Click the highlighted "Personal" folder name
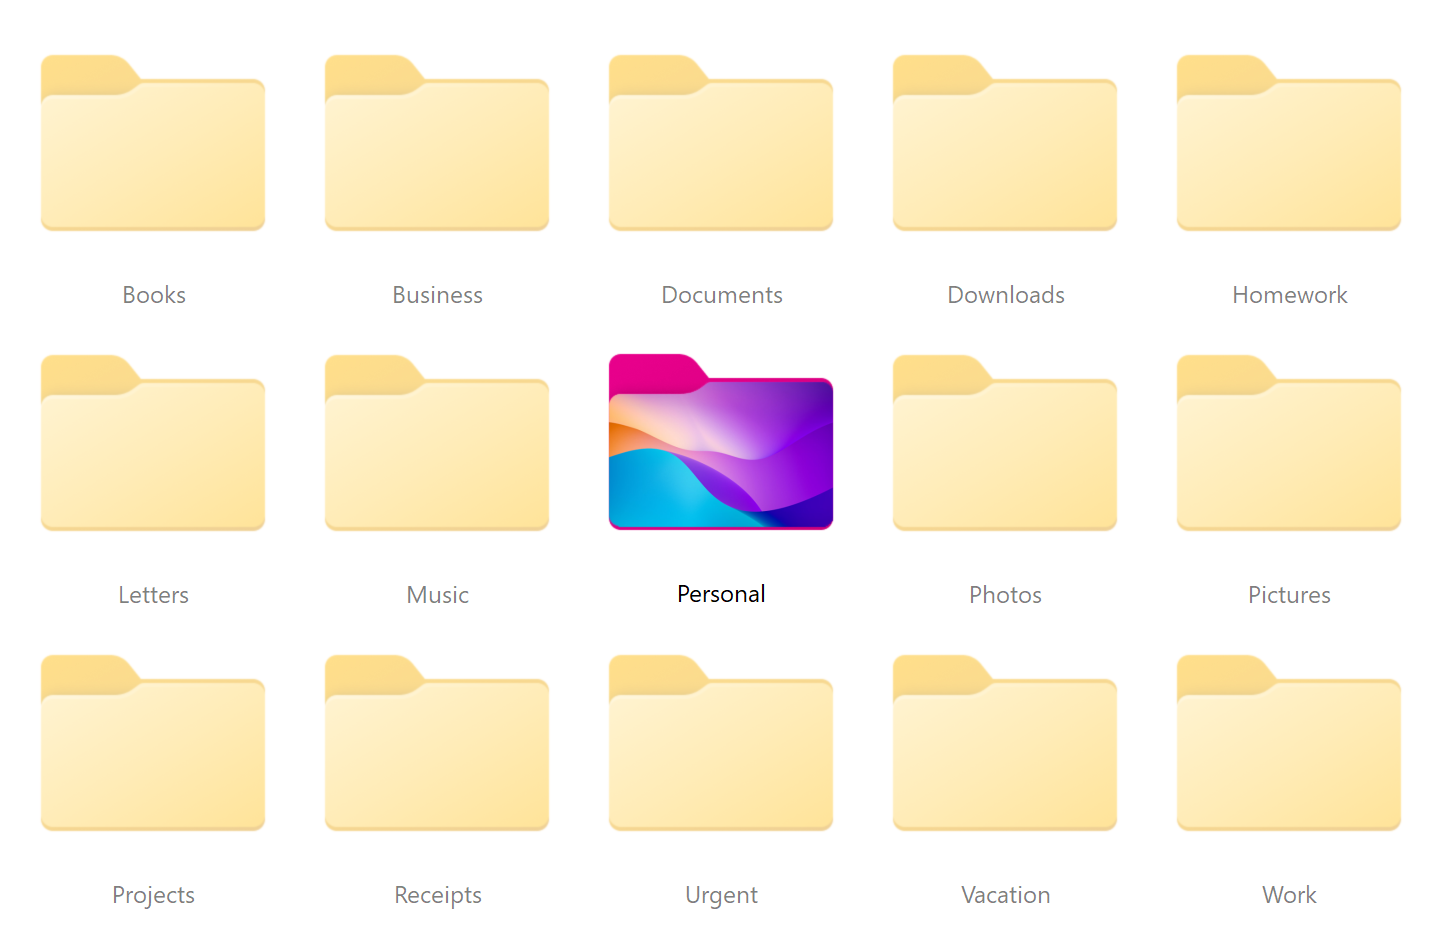The width and height of the screenshot is (1439, 943). (721, 594)
